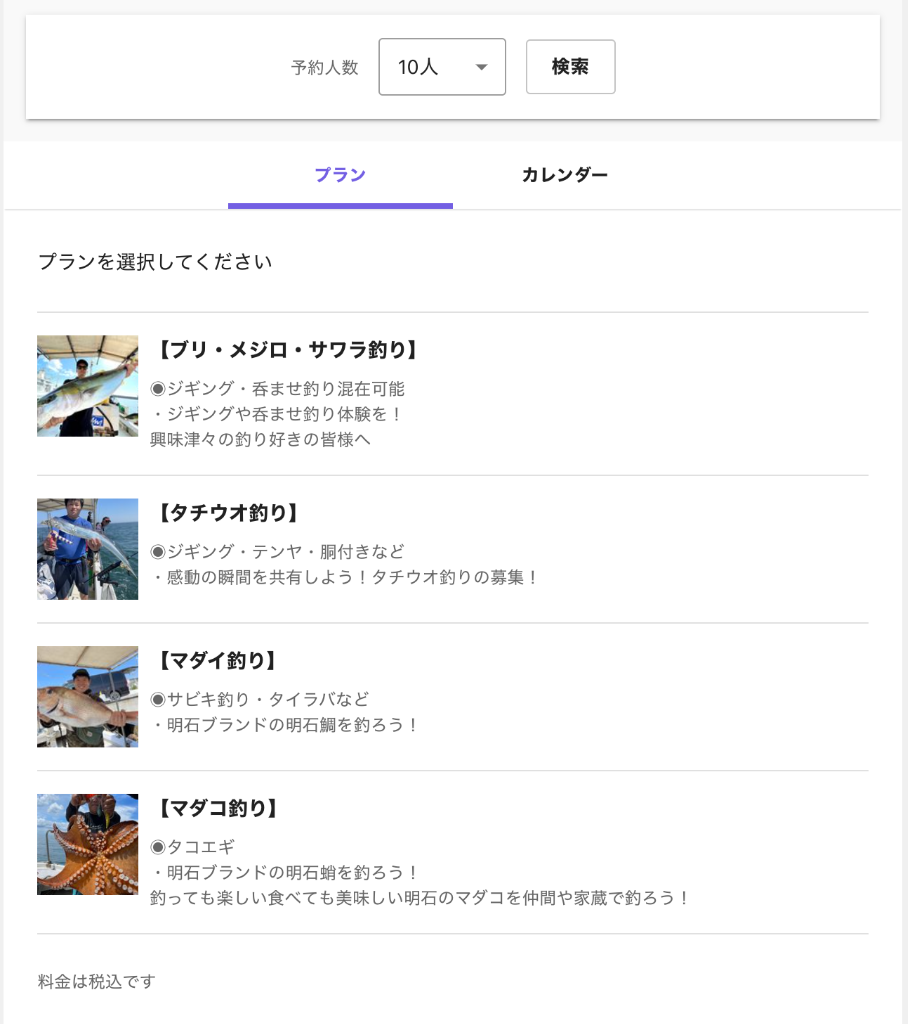Switch to the カレンダー tab
The height and width of the screenshot is (1024, 908).
[564, 176]
